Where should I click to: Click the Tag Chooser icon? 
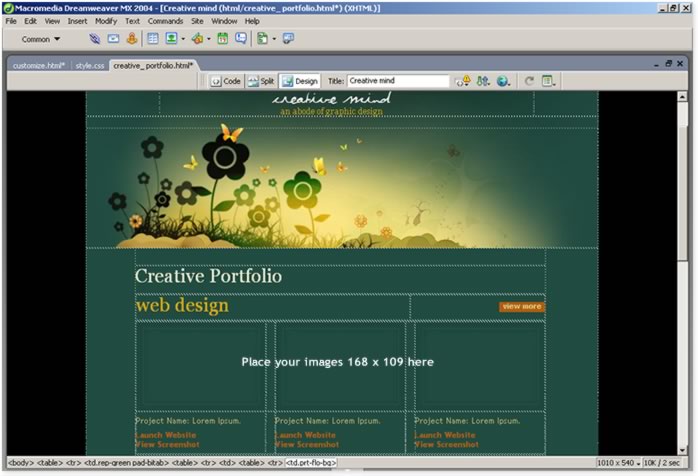[x=288, y=39]
